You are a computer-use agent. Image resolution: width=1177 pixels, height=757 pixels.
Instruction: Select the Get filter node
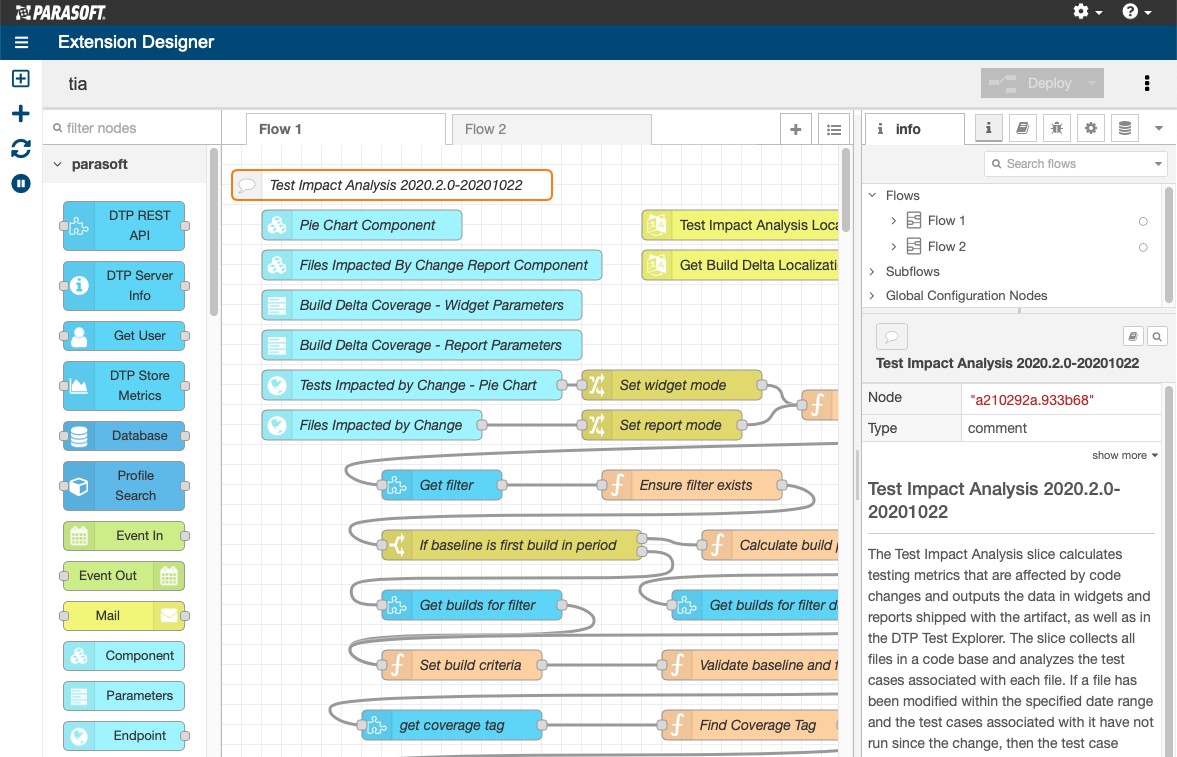point(442,485)
